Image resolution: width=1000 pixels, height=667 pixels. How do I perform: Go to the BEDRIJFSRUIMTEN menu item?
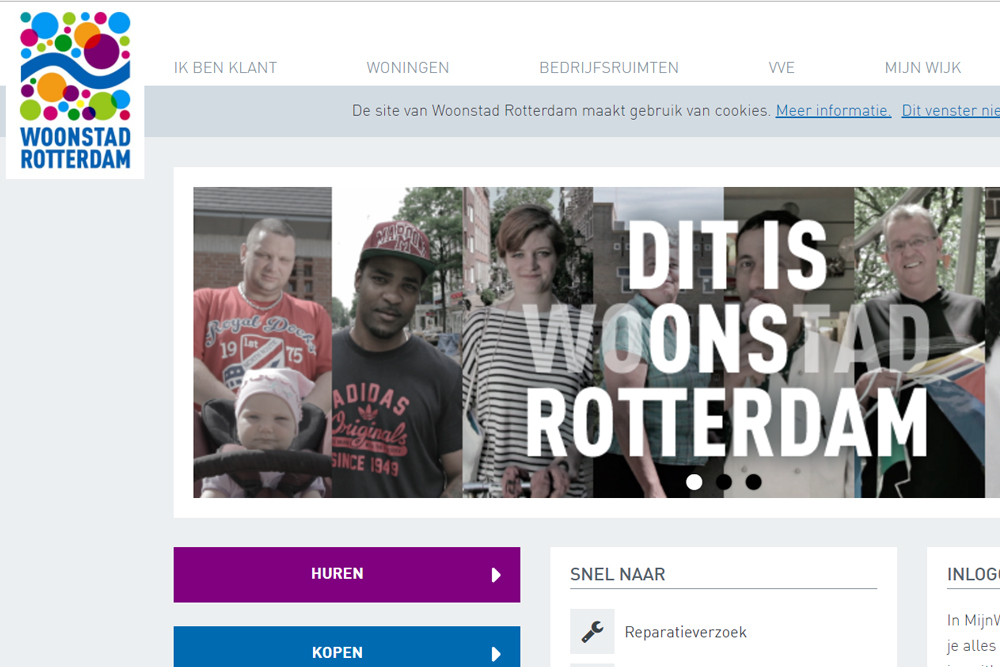pos(608,68)
